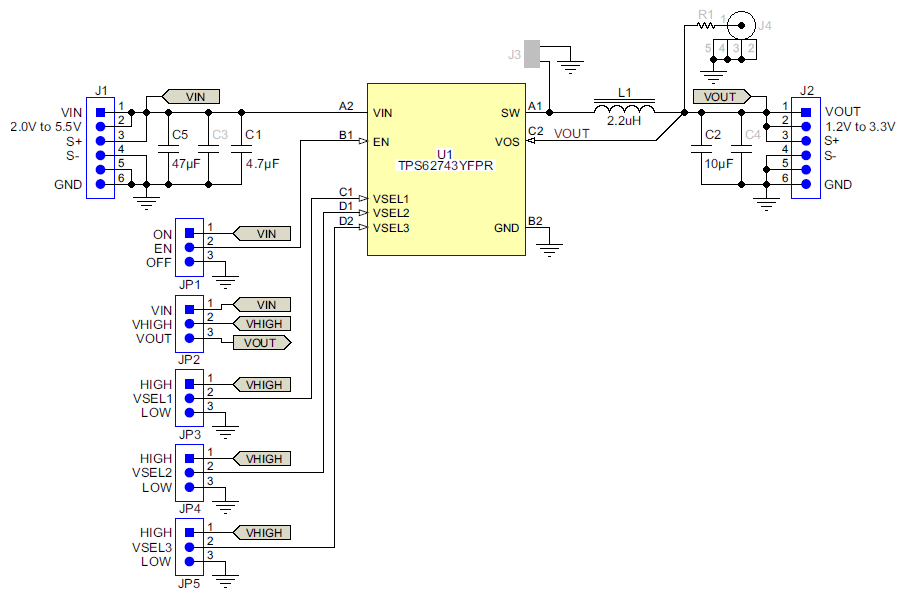Image resolution: width=904 pixels, height=601 pixels.
Task: Select the grayed-out J3 component
Action: tap(532, 54)
